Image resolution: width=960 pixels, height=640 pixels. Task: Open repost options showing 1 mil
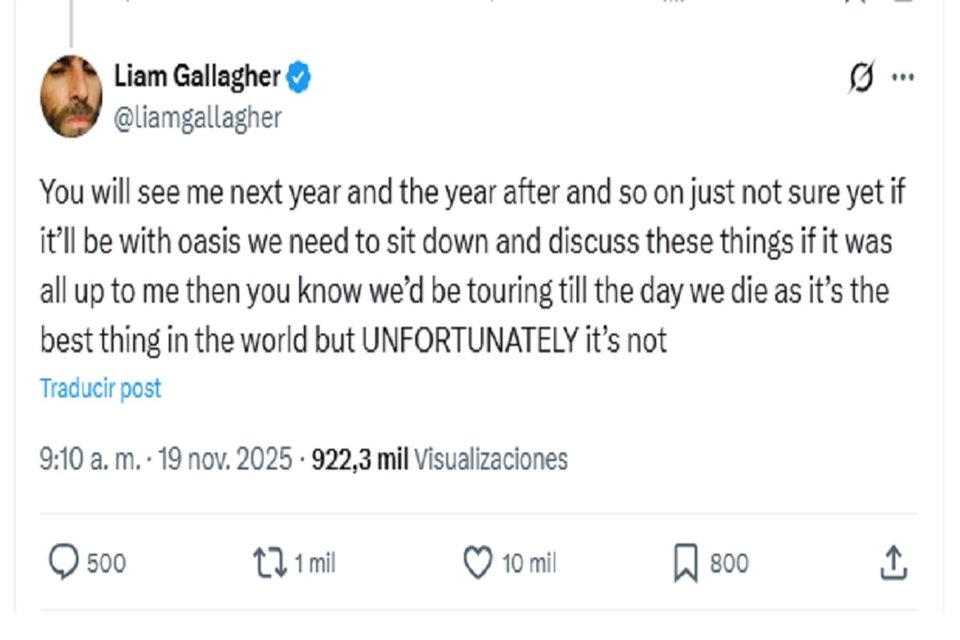(x=290, y=563)
